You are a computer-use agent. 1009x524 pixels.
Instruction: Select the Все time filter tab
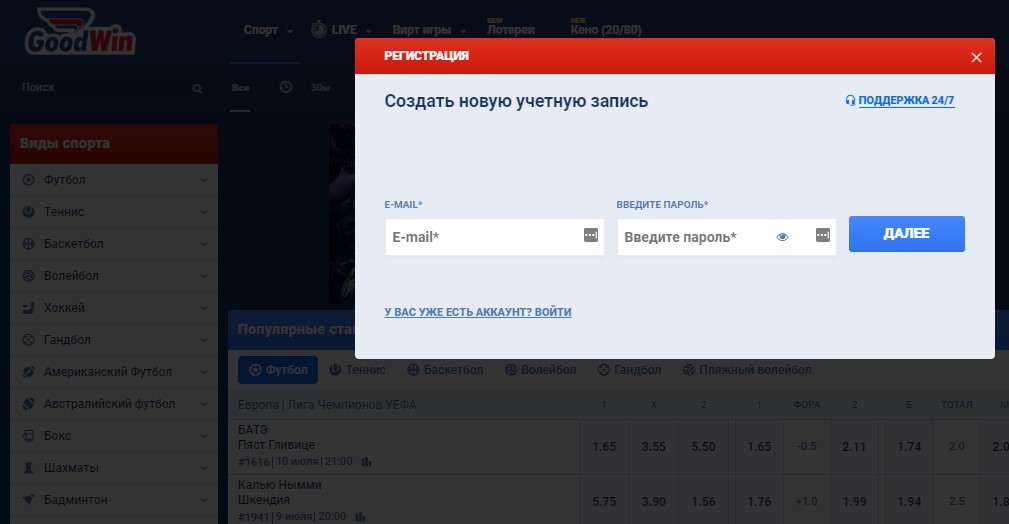point(240,88)
